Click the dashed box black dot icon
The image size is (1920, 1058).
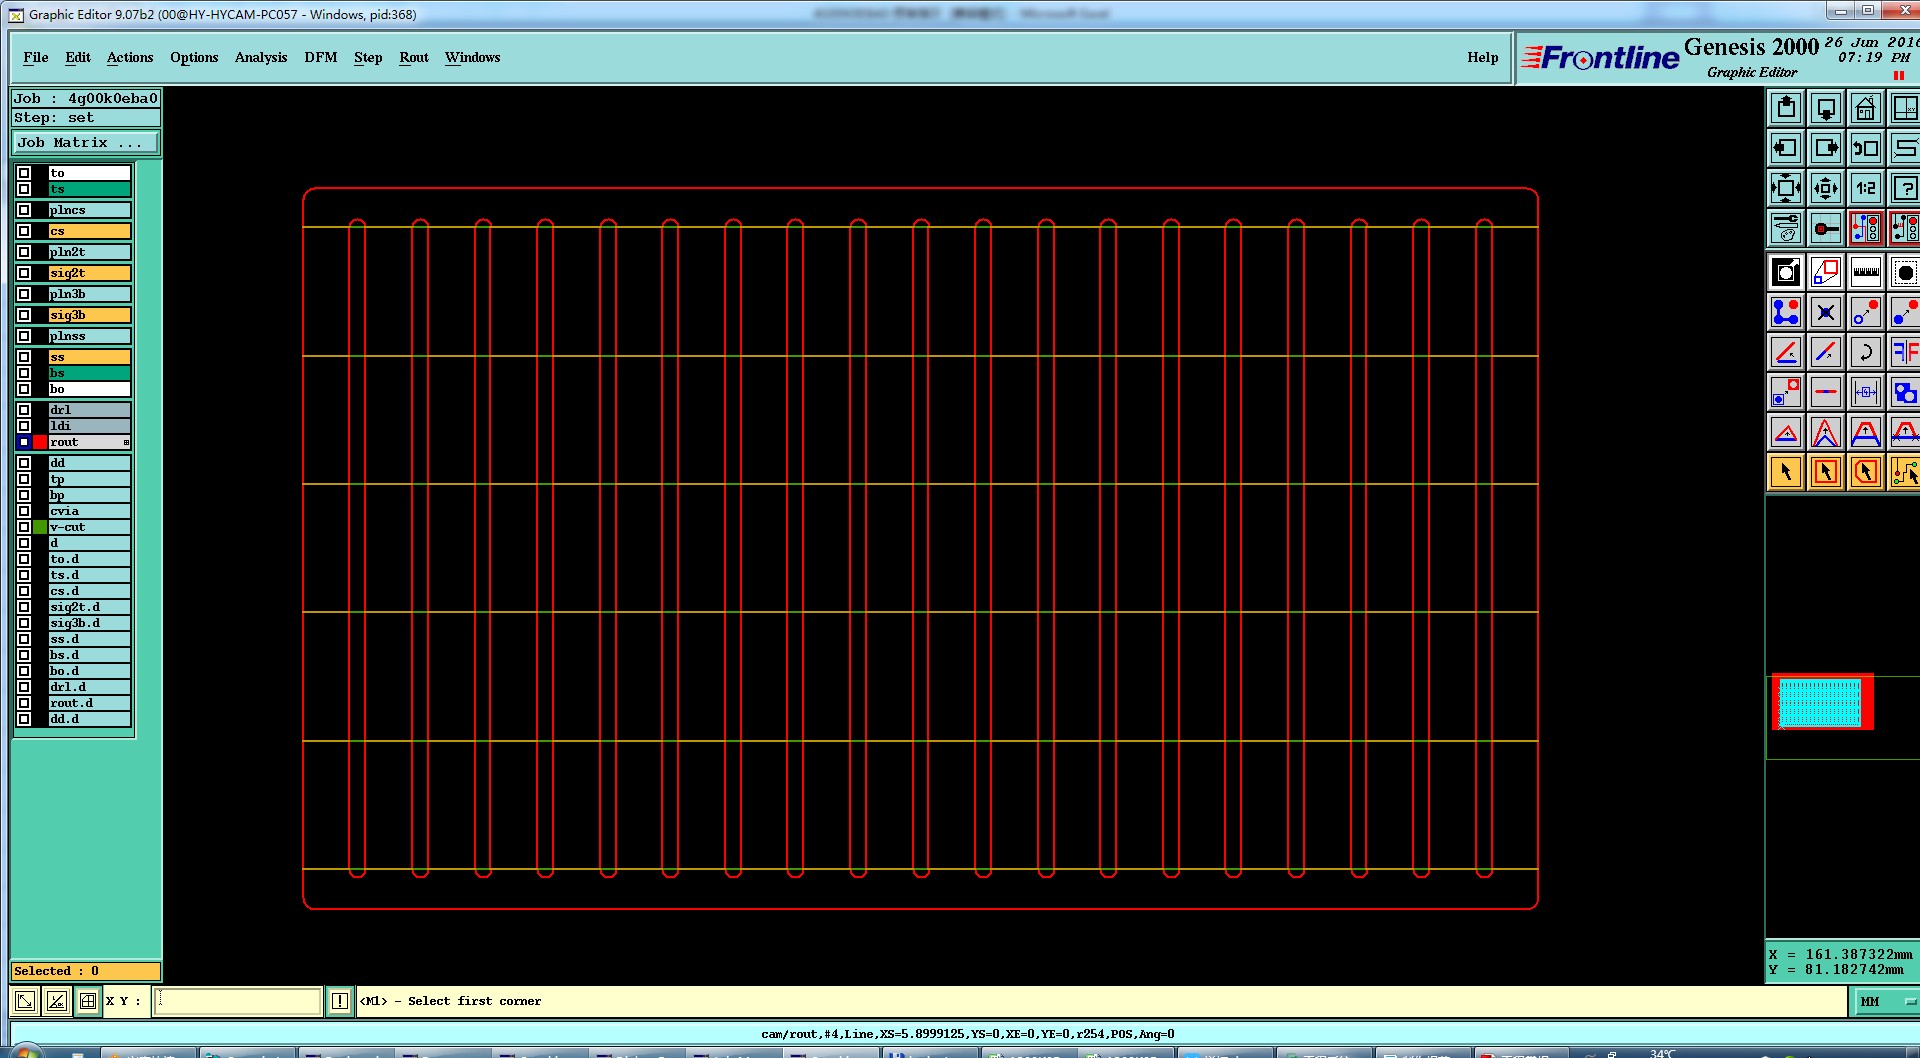(1905, 272)
